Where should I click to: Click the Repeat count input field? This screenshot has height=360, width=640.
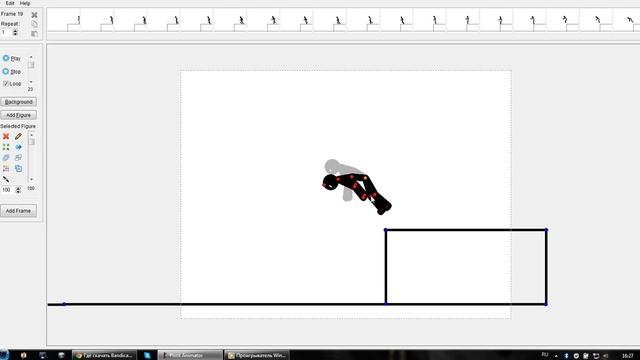(6, 32)
